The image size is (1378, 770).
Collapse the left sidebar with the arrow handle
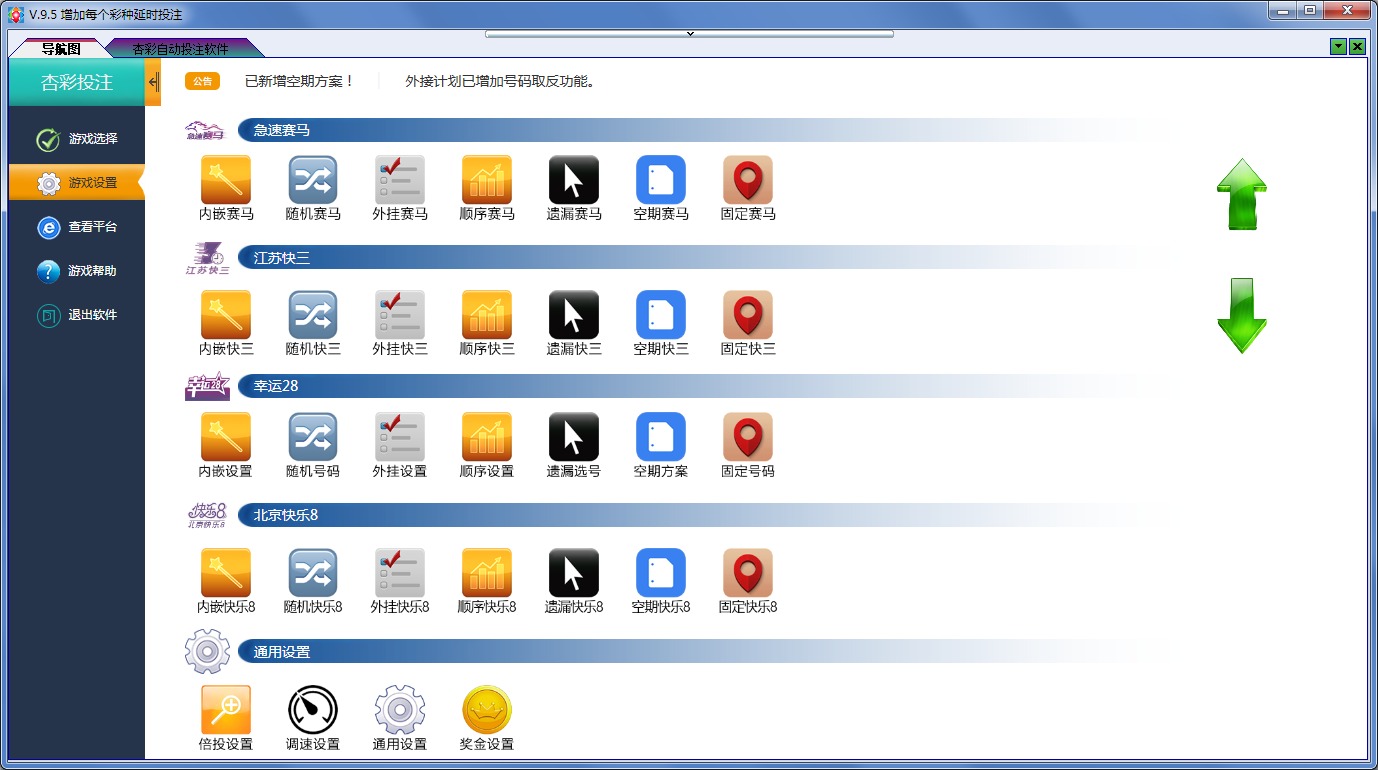153,83
